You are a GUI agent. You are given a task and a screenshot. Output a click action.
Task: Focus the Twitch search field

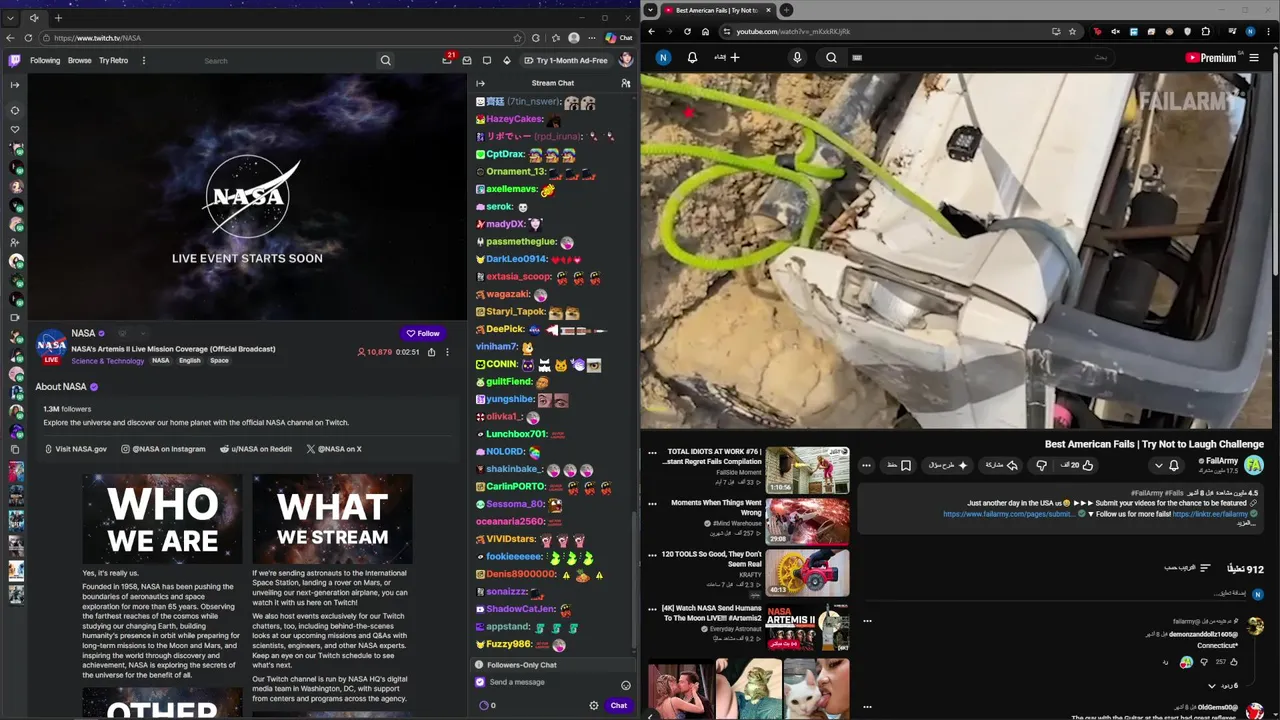coord(288,61)
